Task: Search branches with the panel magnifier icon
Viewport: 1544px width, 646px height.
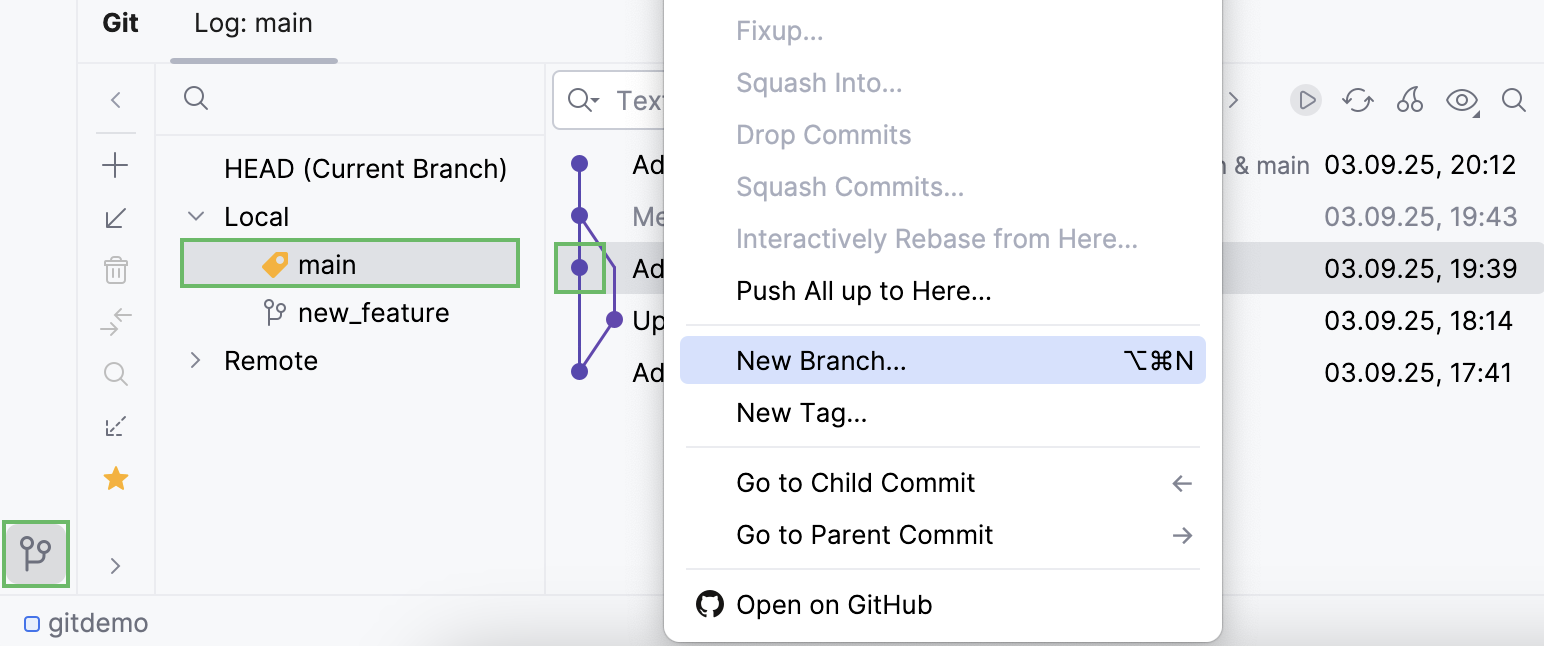Action: coord(115,373)
